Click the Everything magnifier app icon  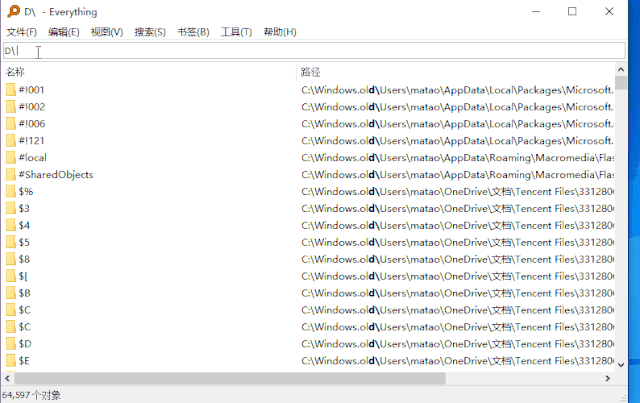pyautogui.click(x=13, y=11)
